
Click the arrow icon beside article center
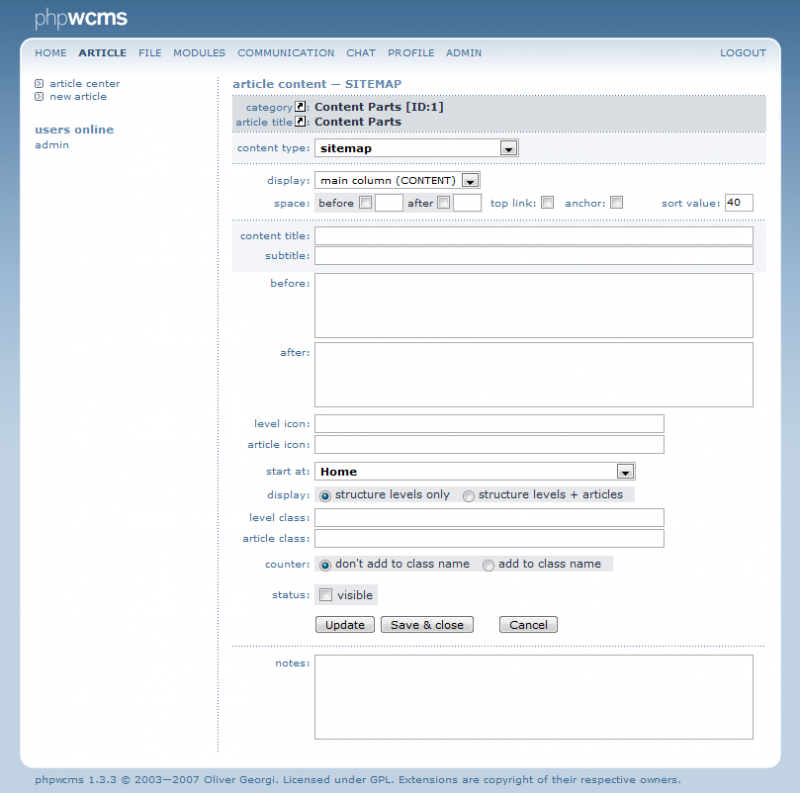(x=39, y=84)
